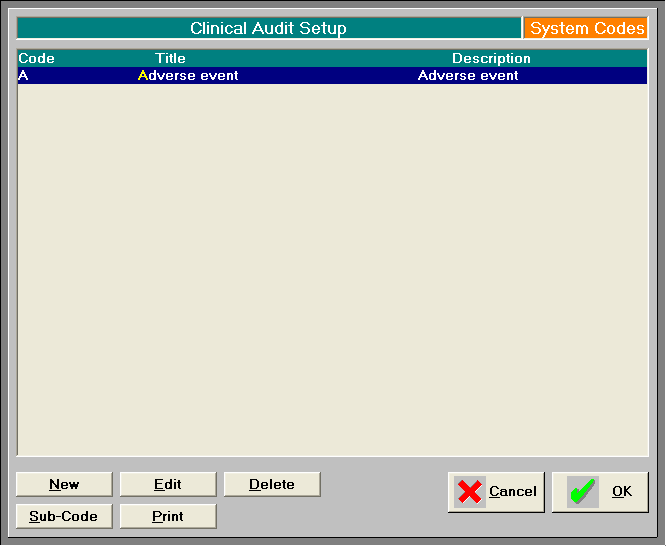The height and width of the screenshot is (546, 666).
Task: Click the Clinical Audit Setup title banner
Action: pyautogui.click(x=269, y=28)
